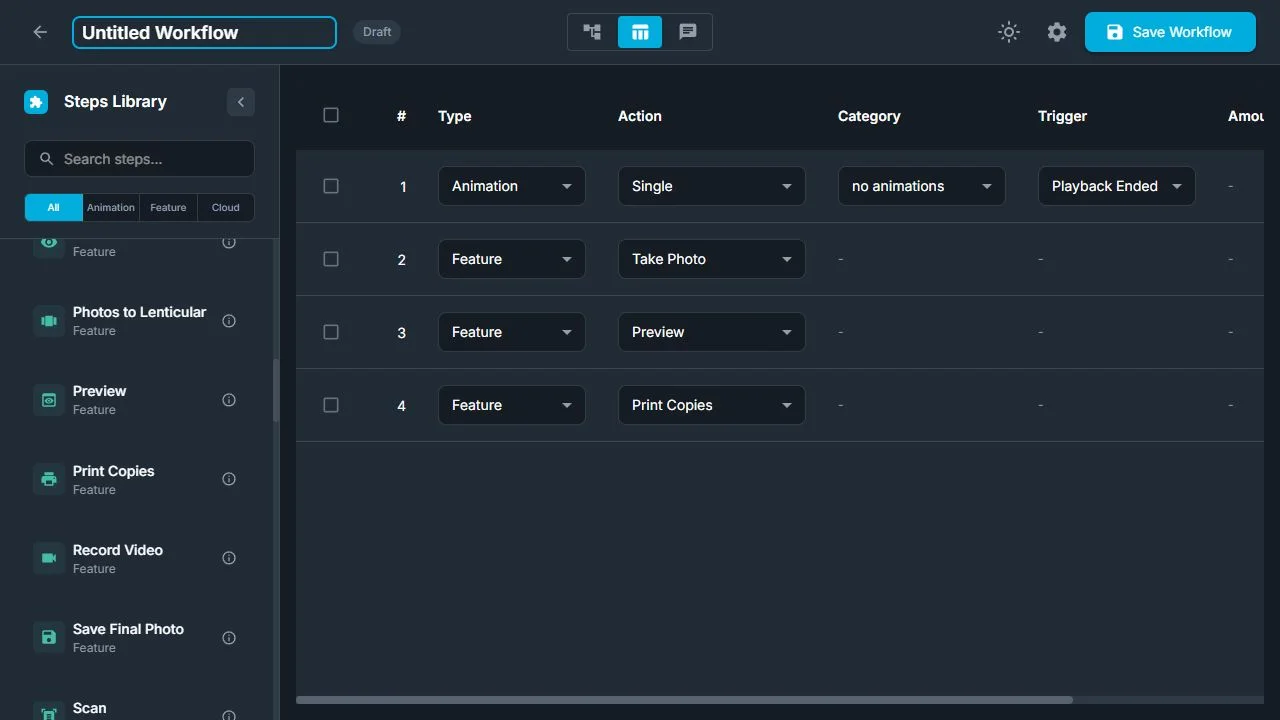Go back using the left arrow icon

(40, 32)
